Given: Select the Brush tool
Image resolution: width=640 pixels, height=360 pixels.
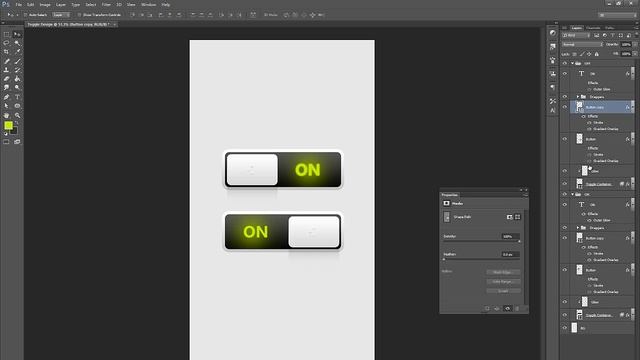Looking at the screenshot, I should pos(17,61).
